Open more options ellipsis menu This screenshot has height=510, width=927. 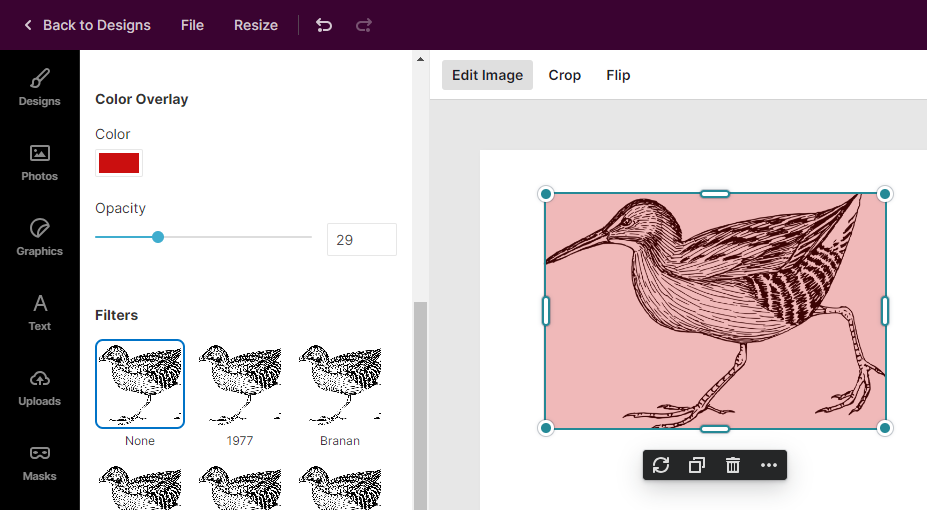click(769, 465)
